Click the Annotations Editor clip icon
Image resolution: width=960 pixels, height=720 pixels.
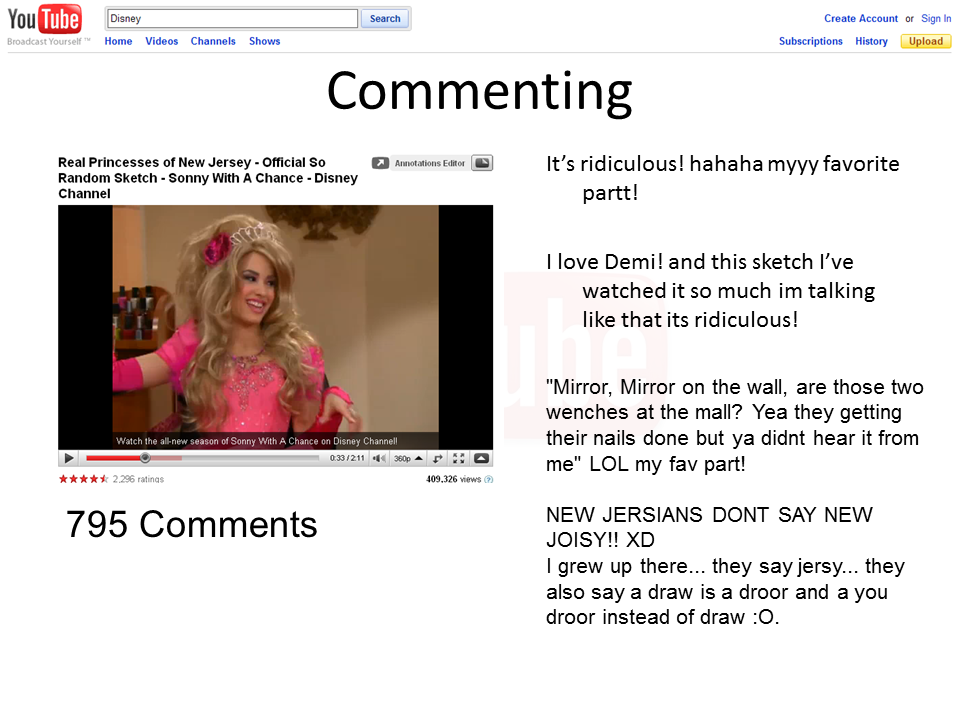click(483, 163)
